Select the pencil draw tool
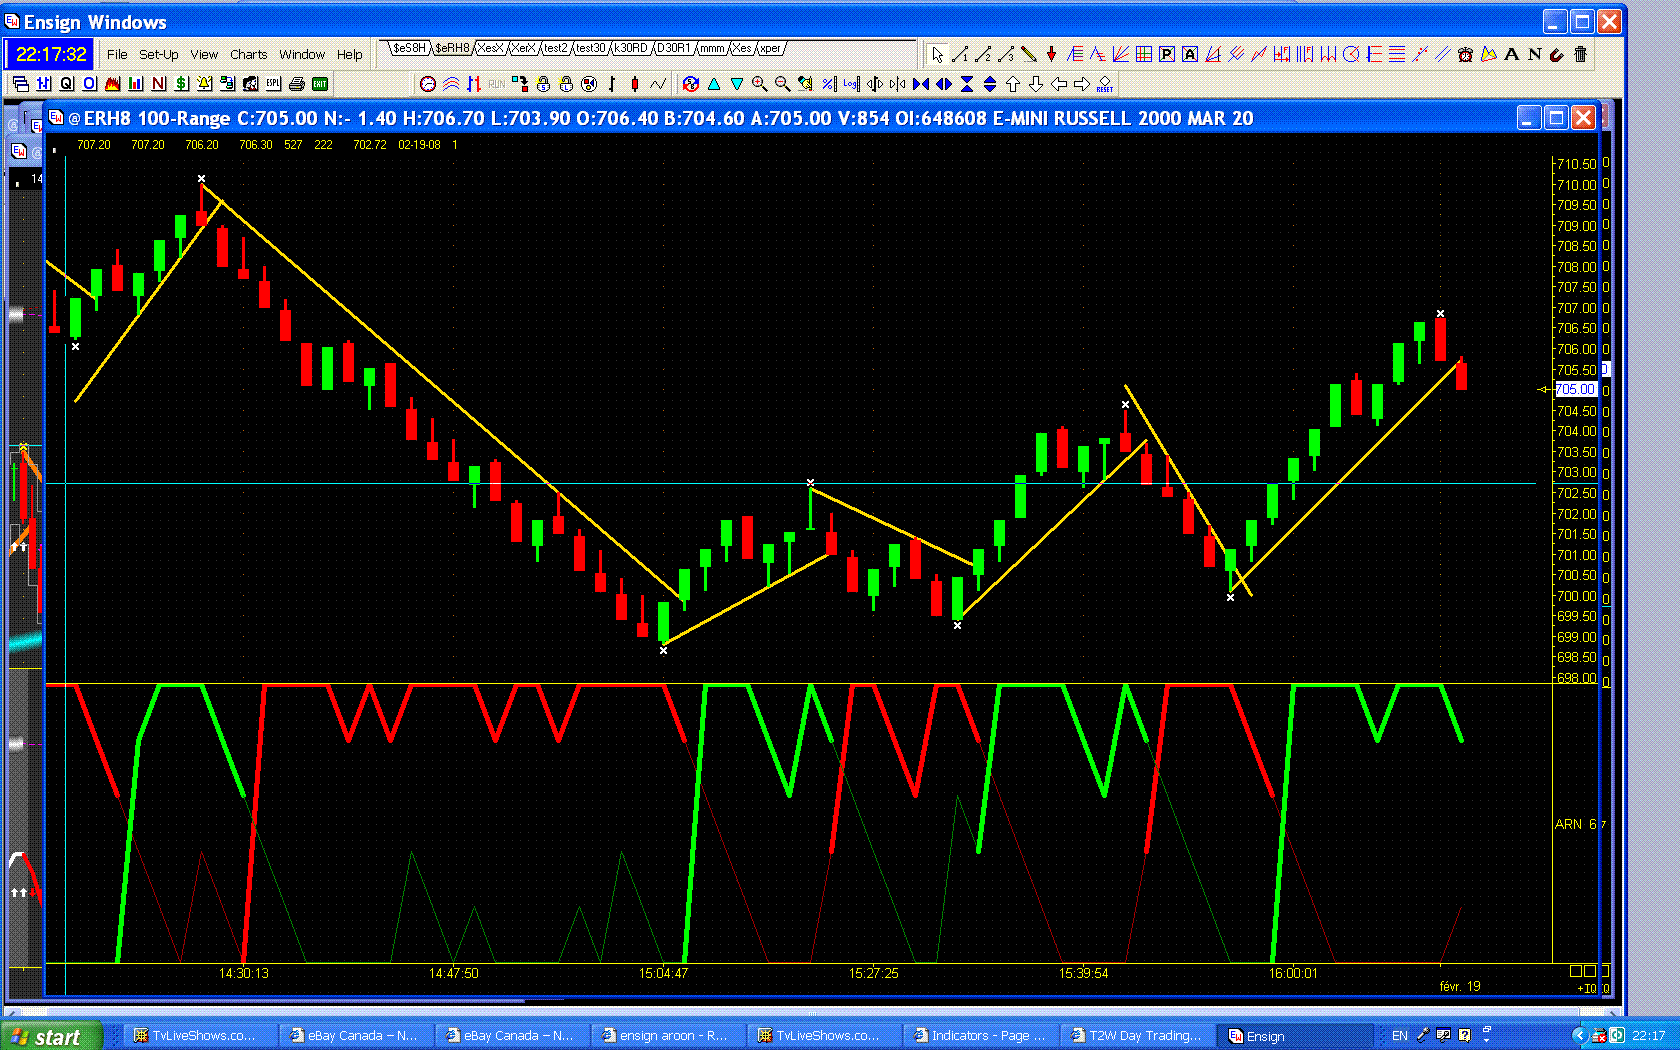 (1028, 54)
